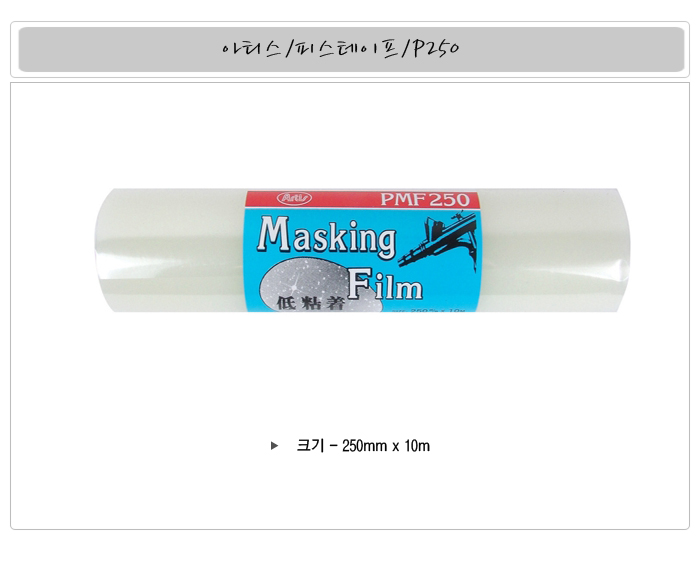Click the 10m value in size line

(417, 446)
